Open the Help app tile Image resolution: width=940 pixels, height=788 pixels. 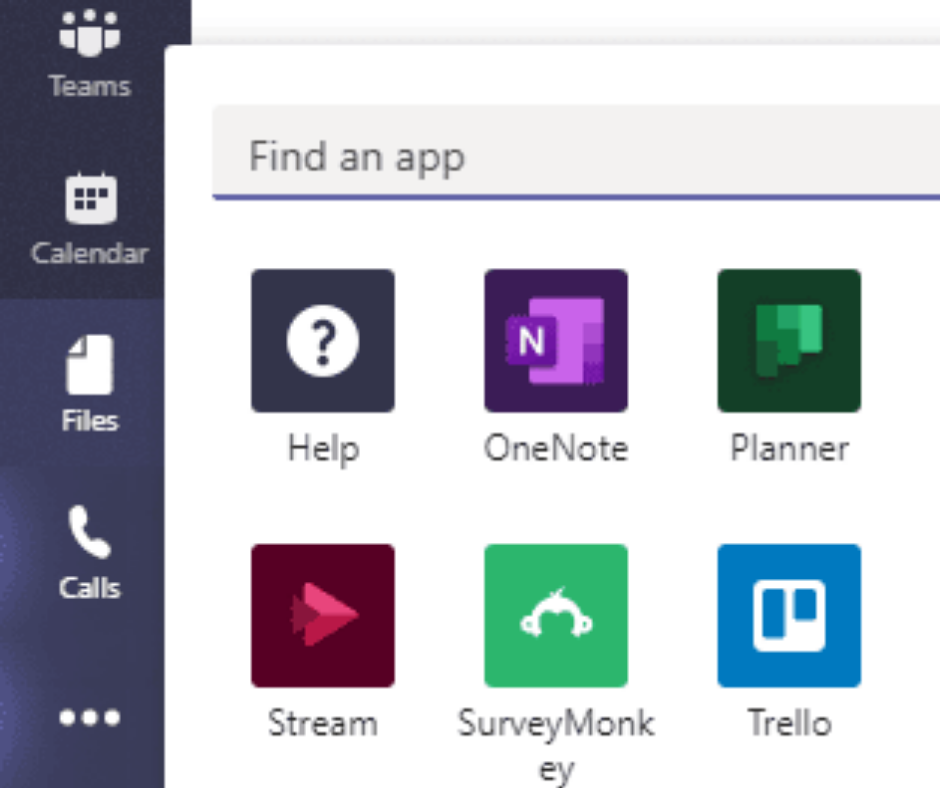coord(323,341)
